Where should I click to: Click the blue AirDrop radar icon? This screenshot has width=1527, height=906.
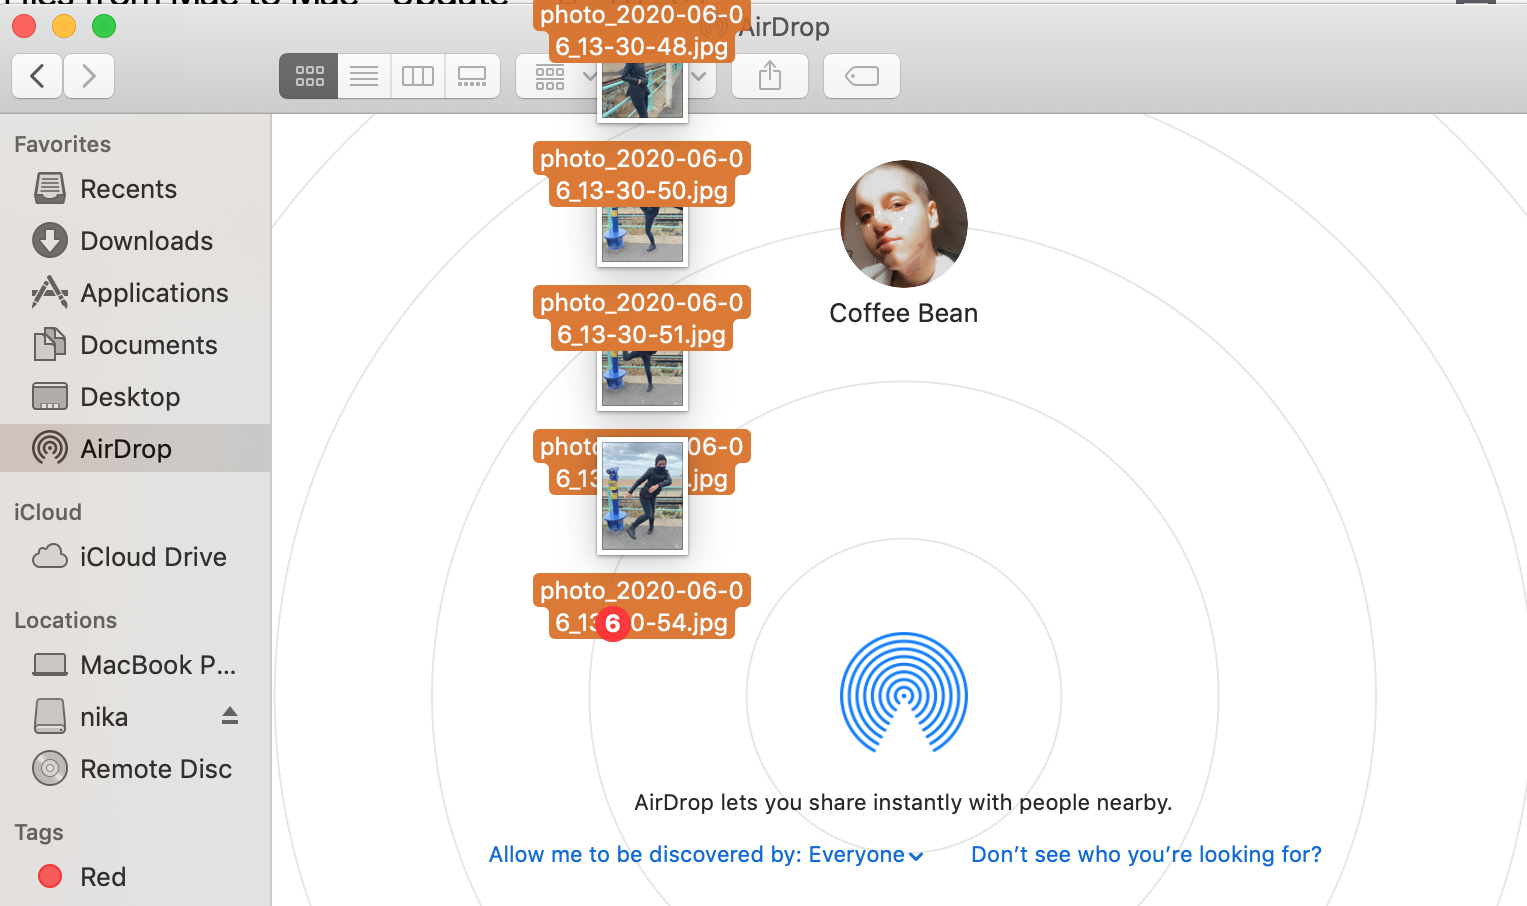(904, 692)
